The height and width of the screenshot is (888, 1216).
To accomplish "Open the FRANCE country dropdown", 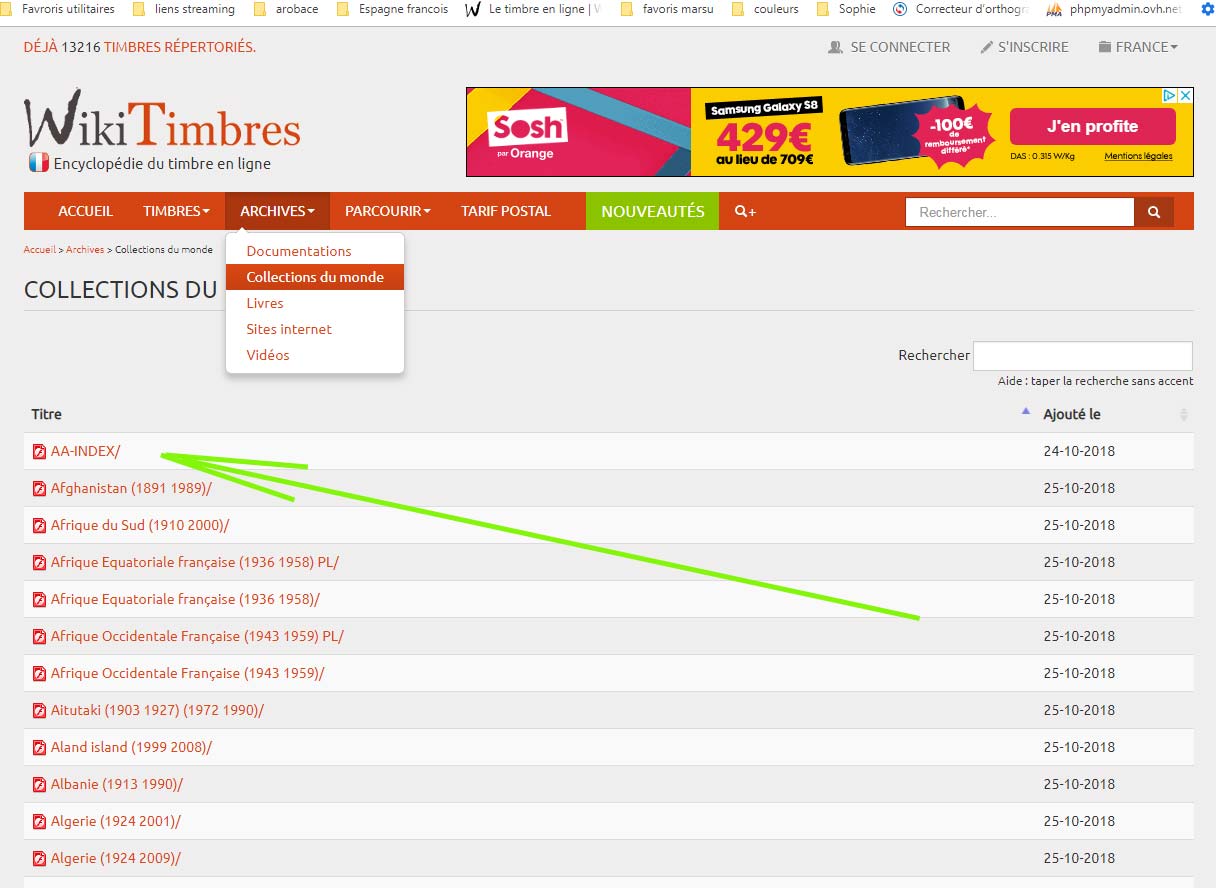I will point(1138,47).
